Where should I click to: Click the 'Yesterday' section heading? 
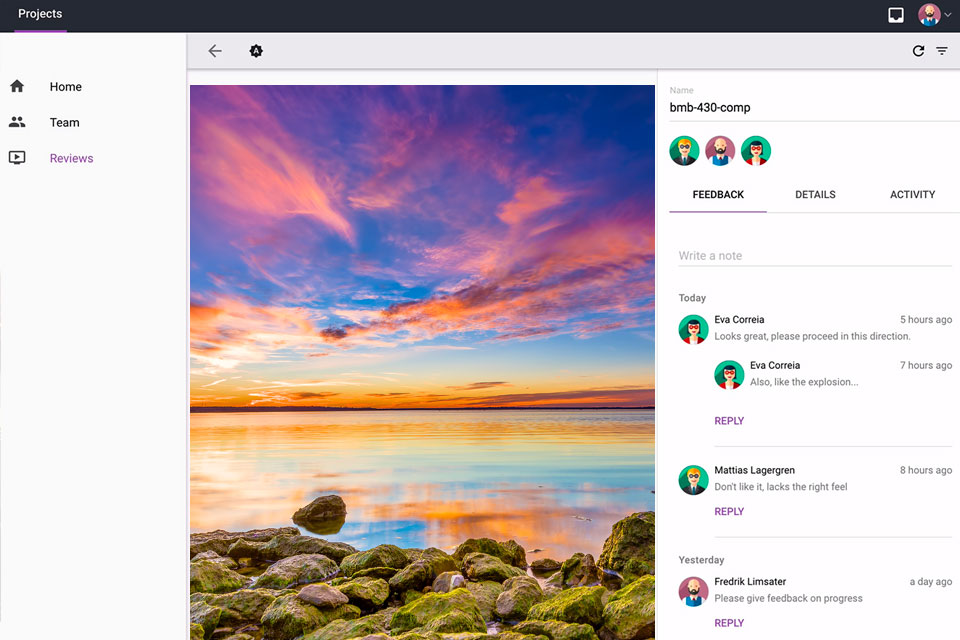click(x=701, y=560)
